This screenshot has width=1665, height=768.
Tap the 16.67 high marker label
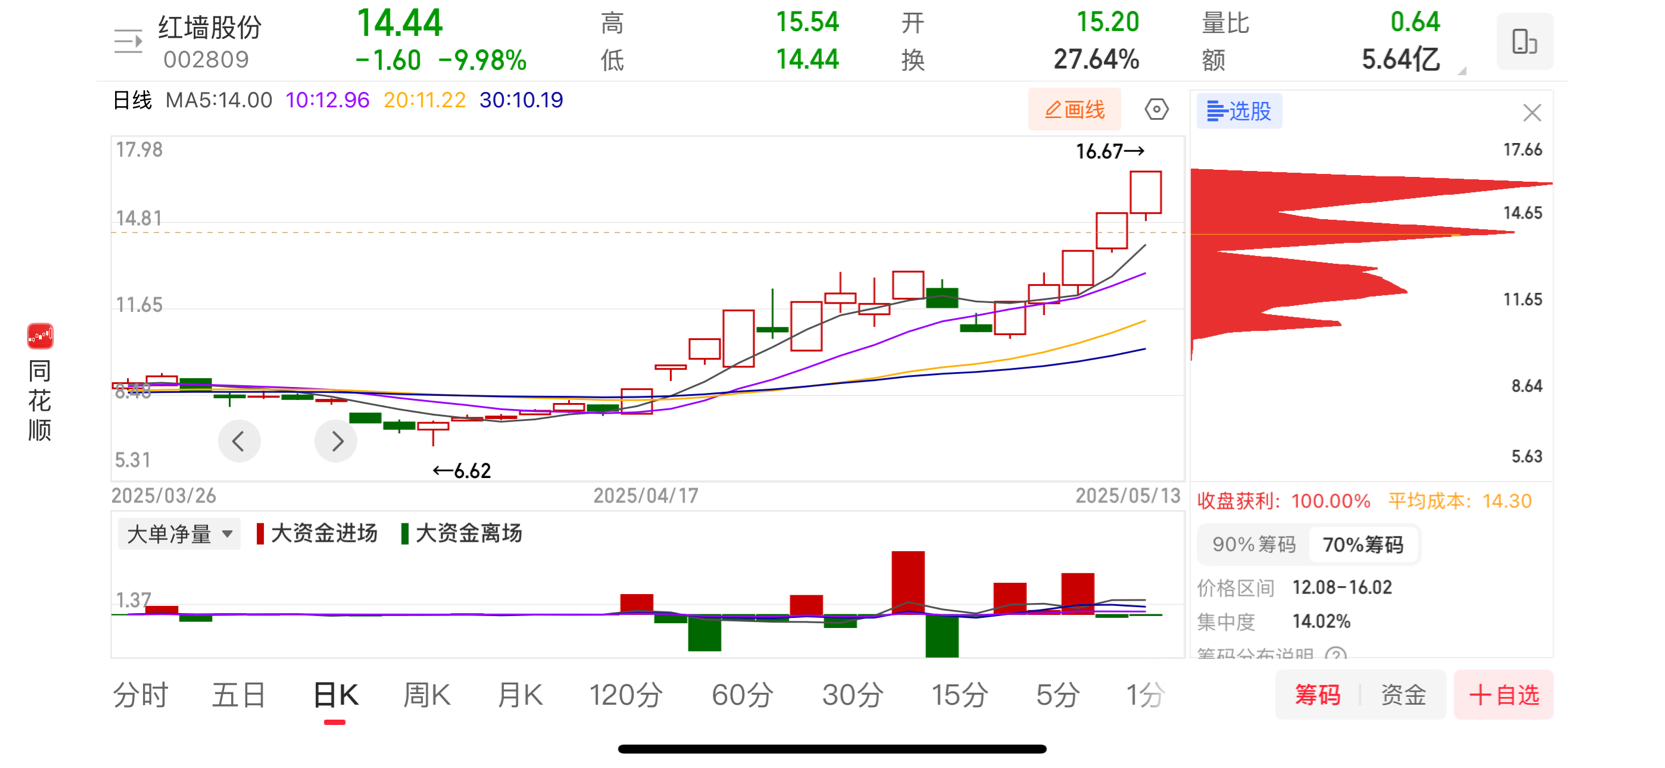point(1110,152)
